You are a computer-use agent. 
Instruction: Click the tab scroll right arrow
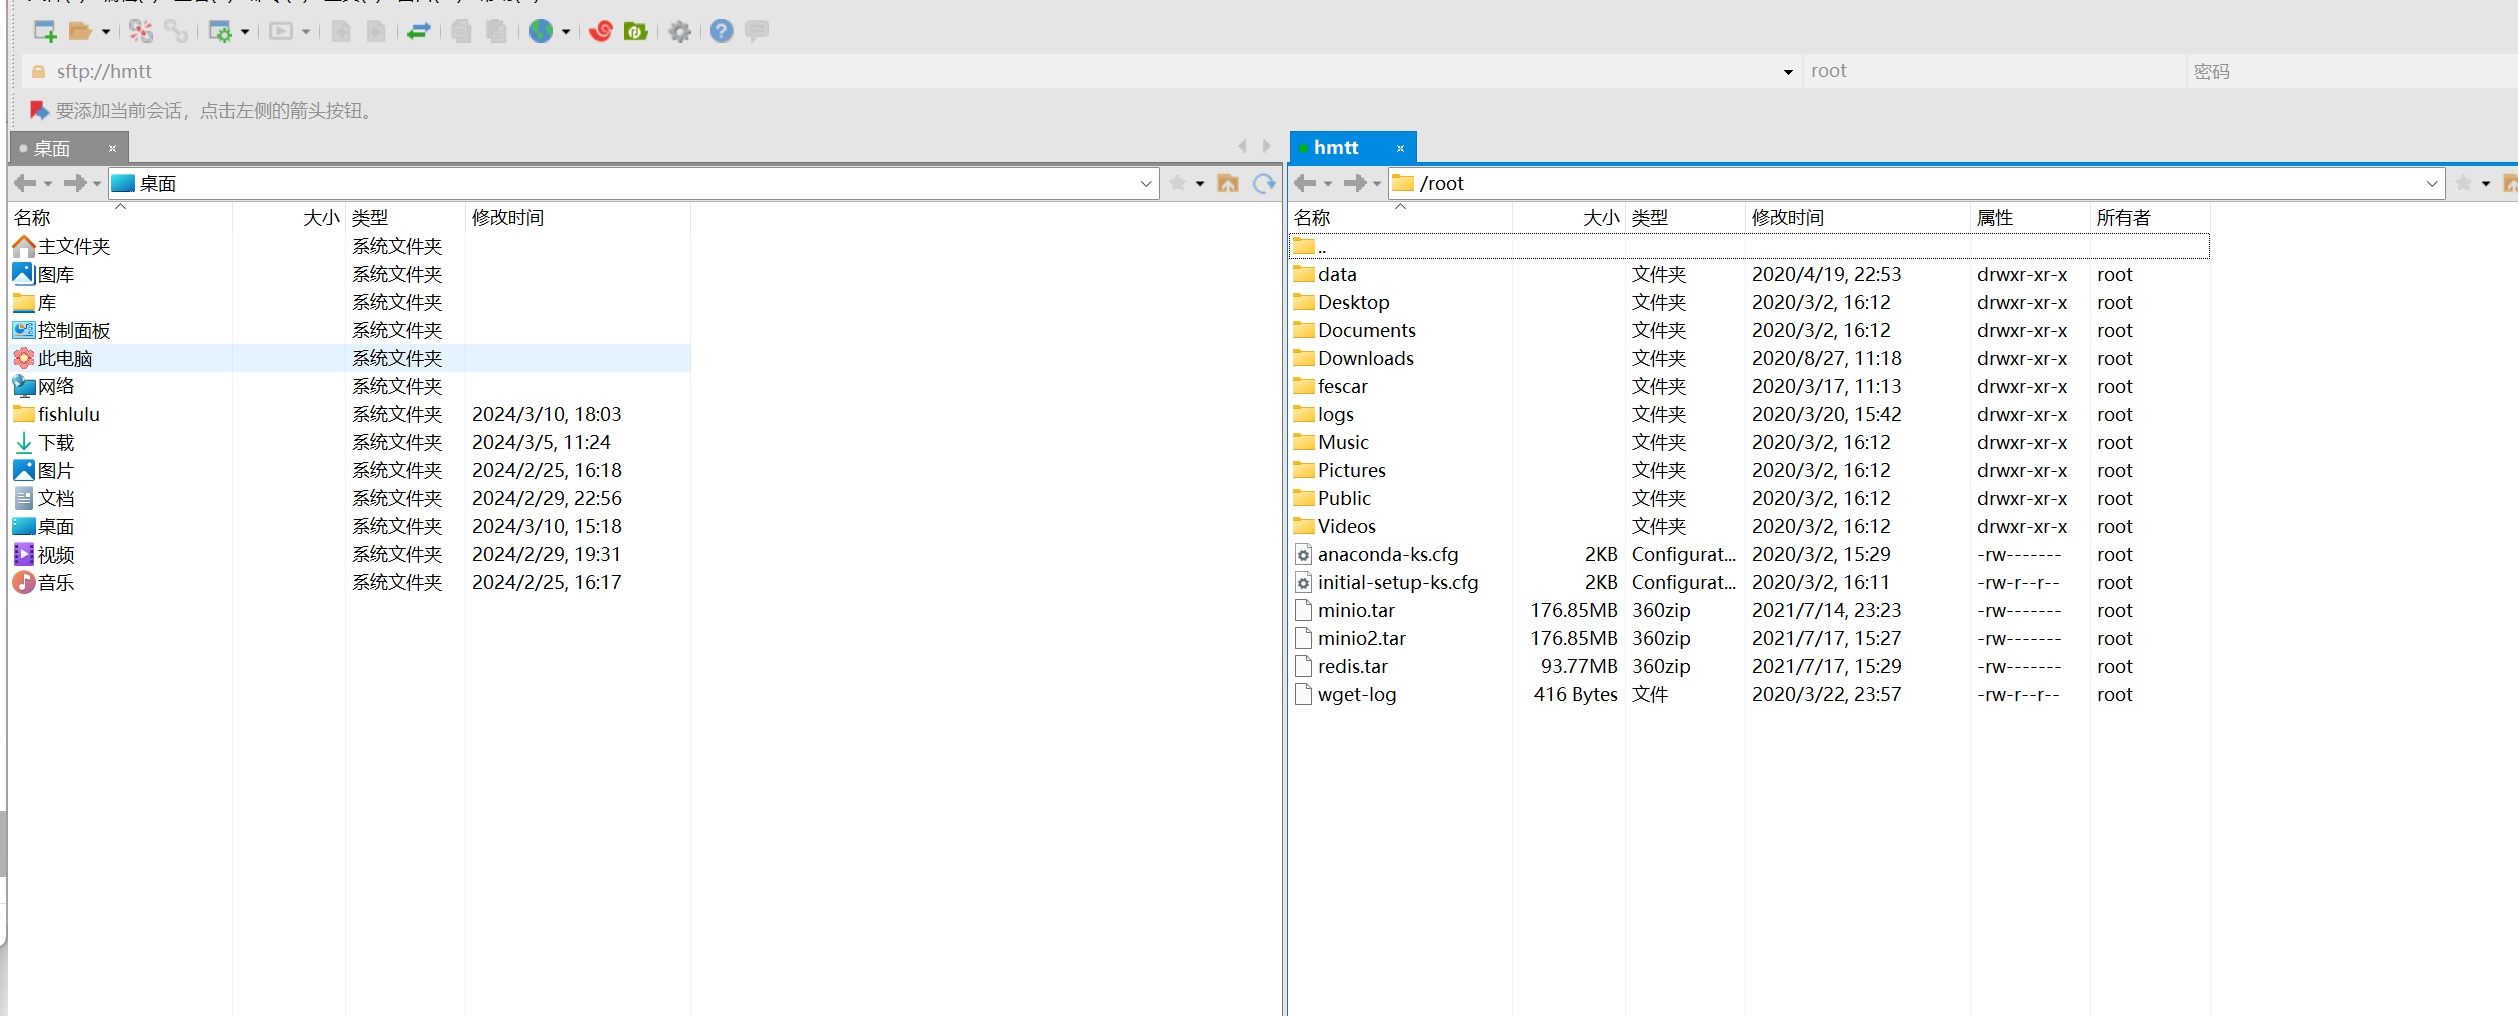(1267, 146)
